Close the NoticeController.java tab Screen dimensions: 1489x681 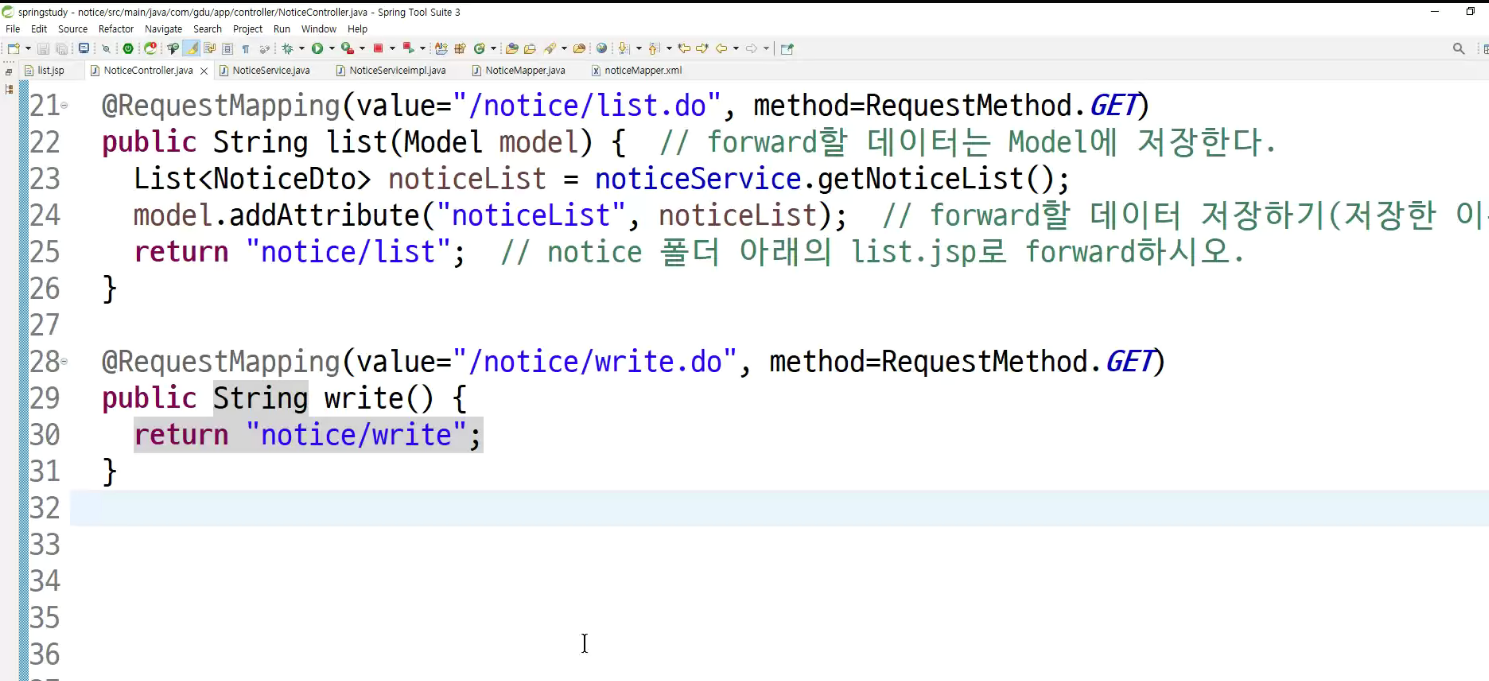point(204,71)
